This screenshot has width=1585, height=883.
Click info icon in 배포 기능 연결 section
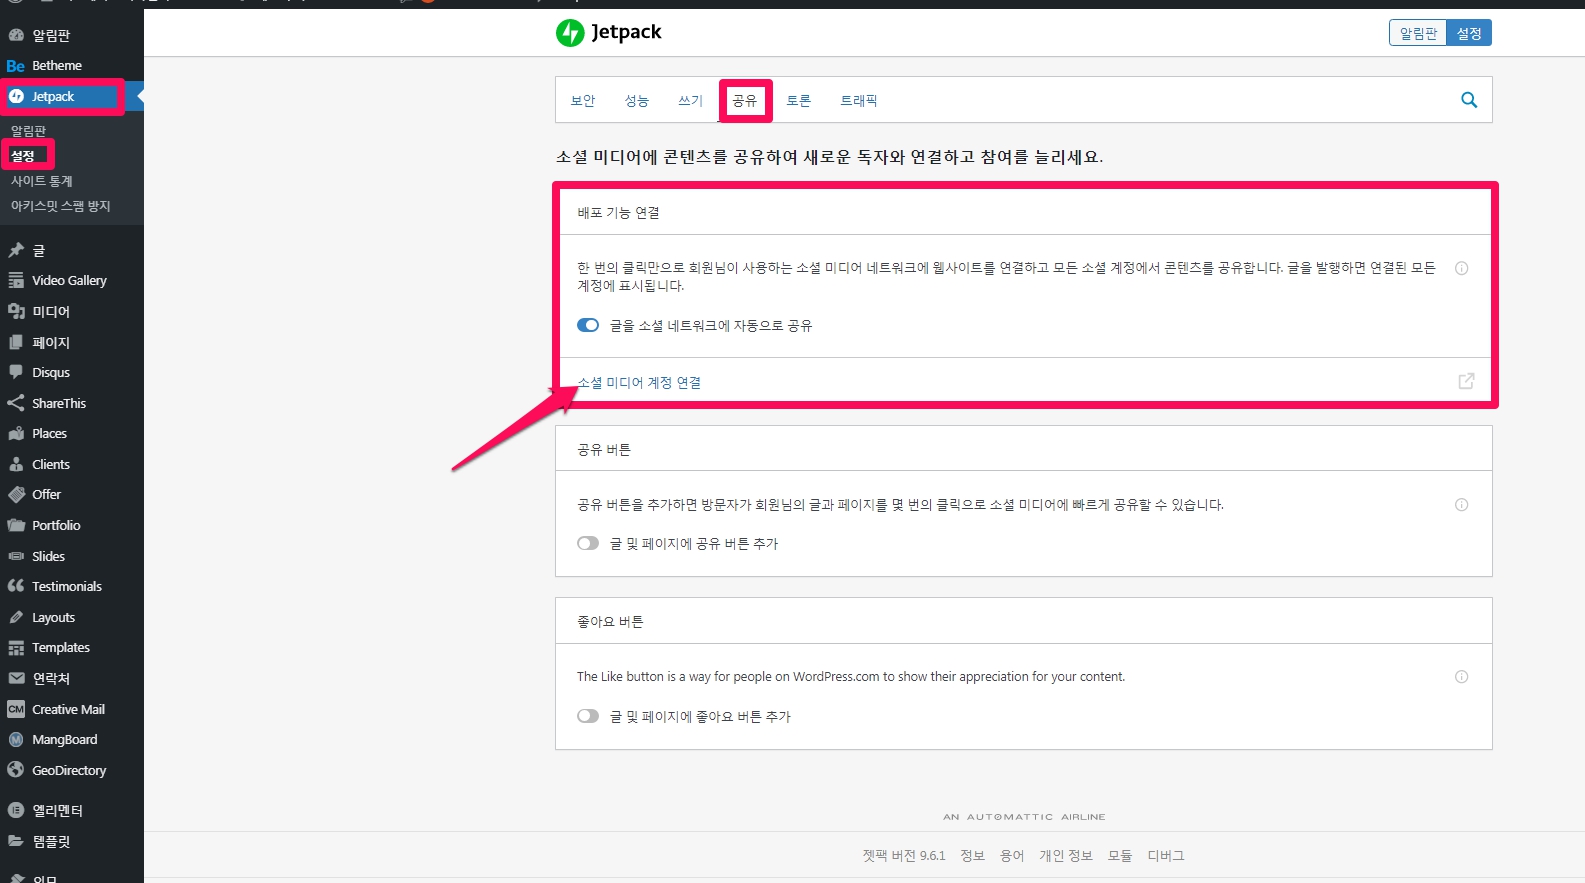click(x=1461, y=268)
